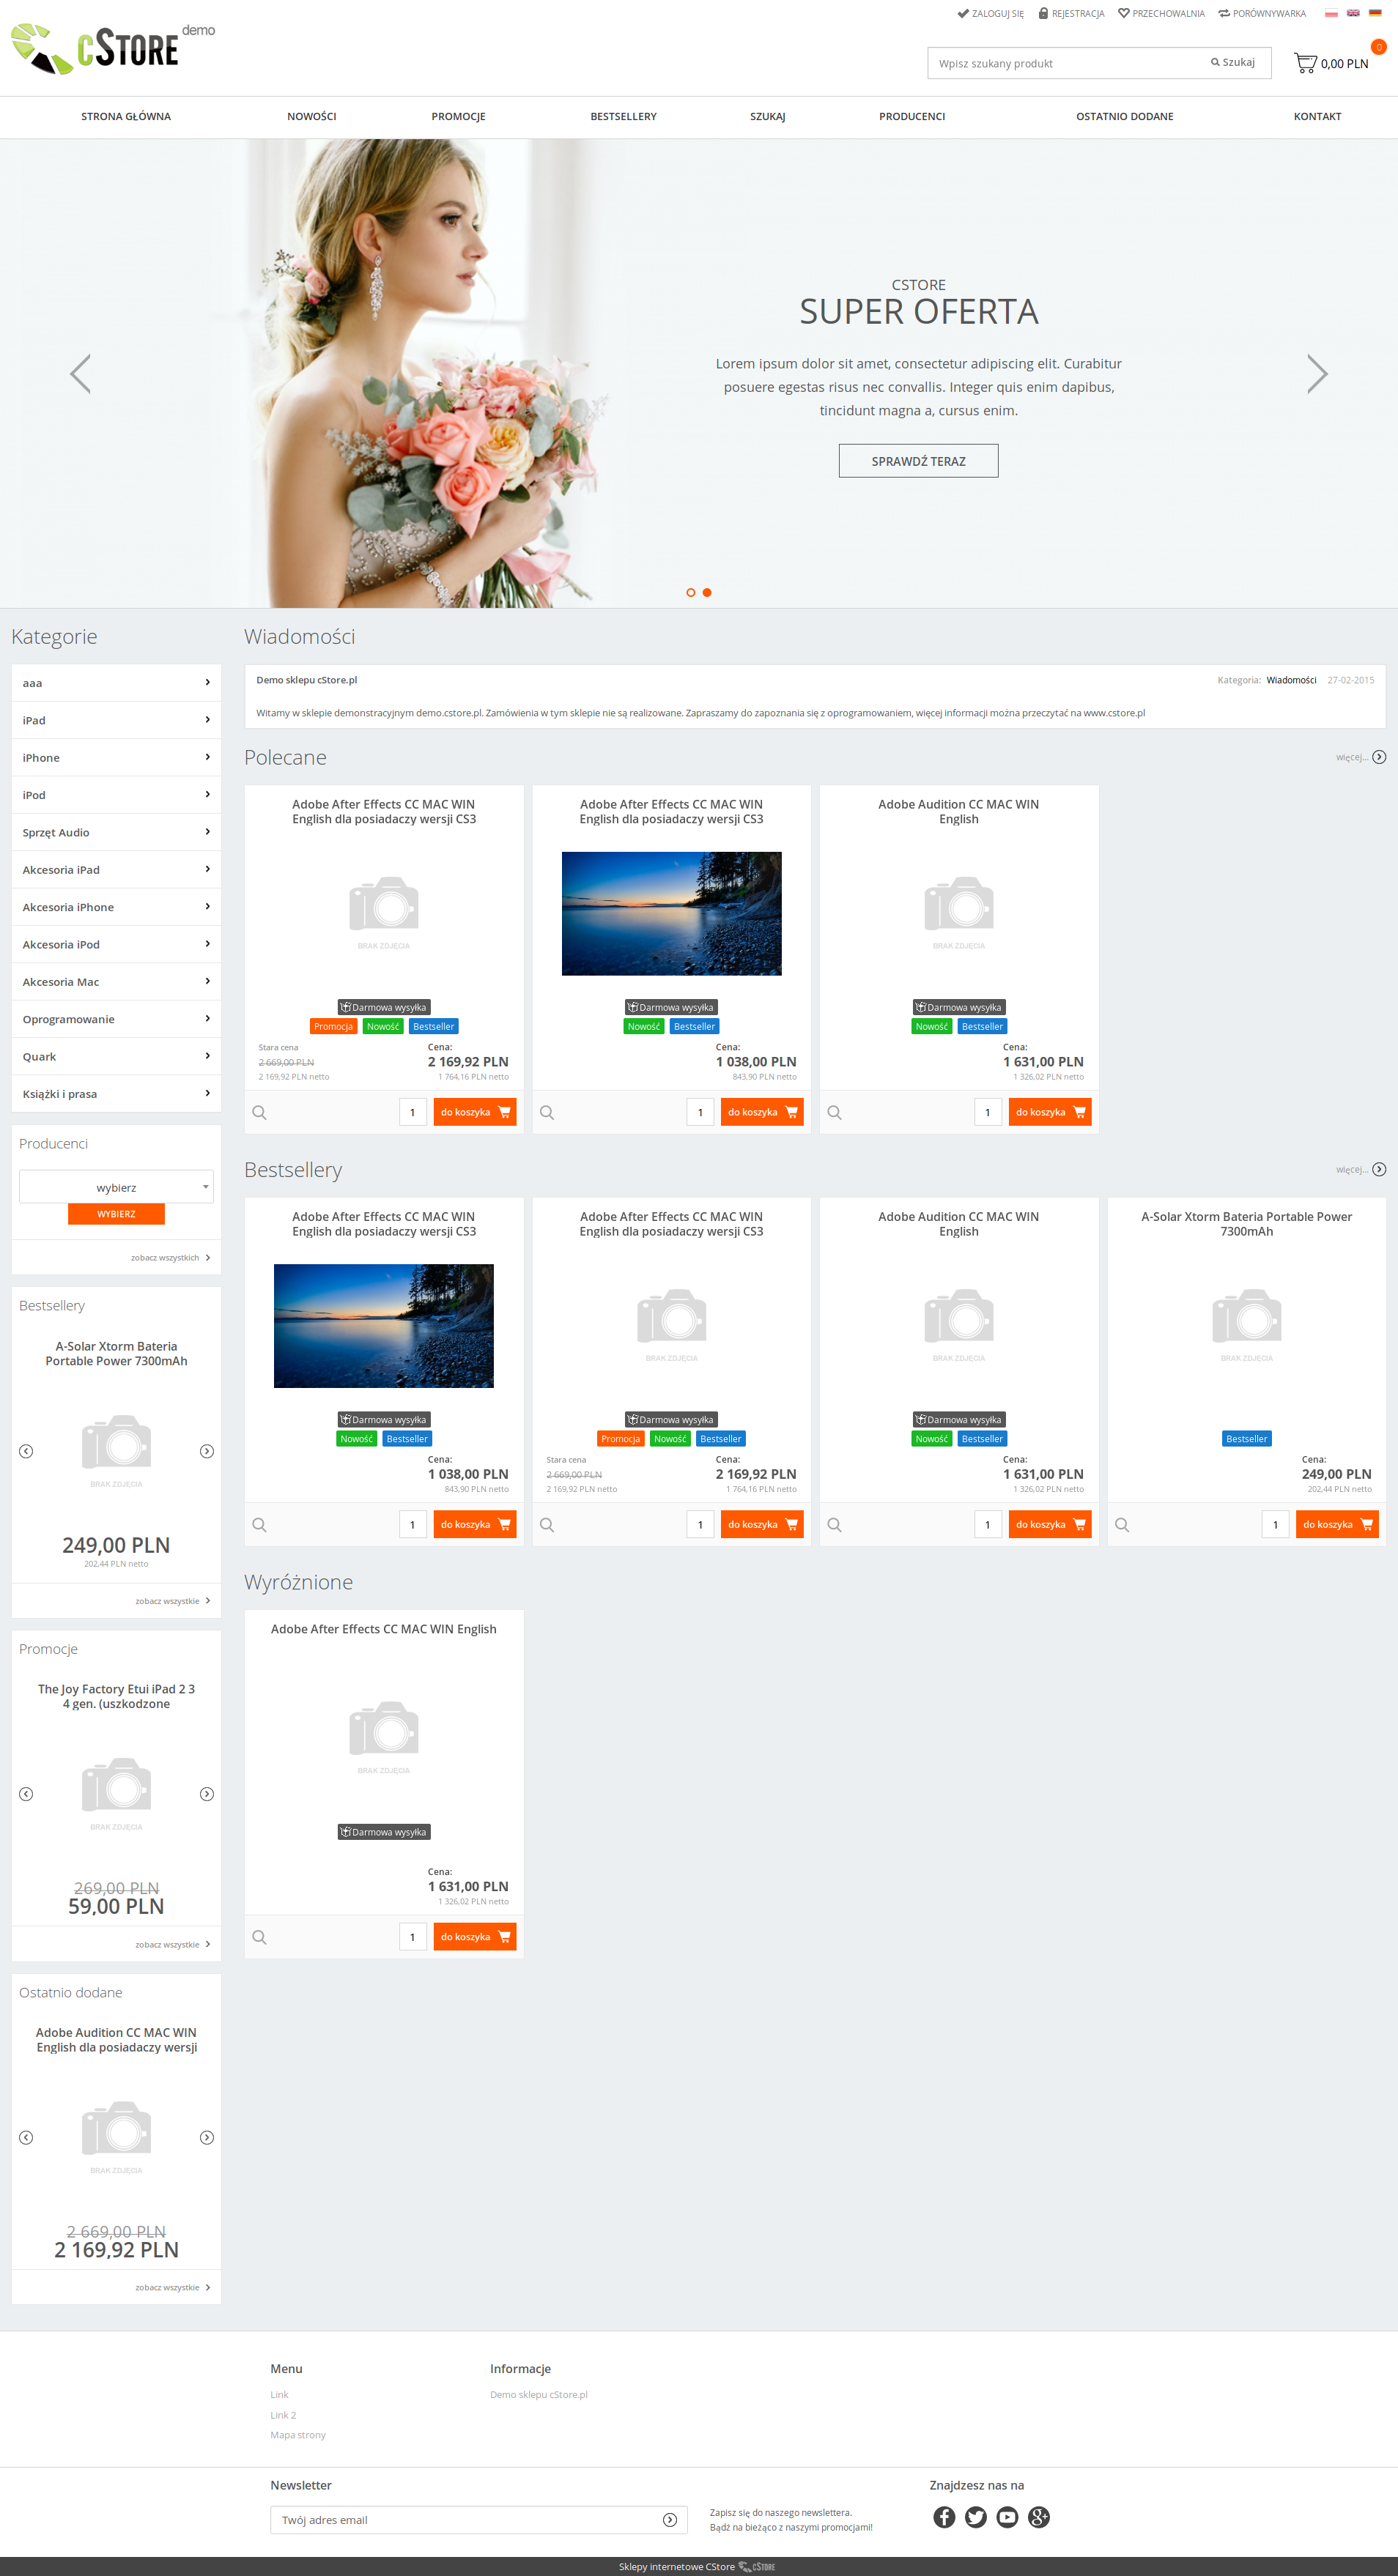Go to next banner slide arrow
The width and height of the screenshot is (1398, 2576).
pyautogui.click(x=1317, y=374)
